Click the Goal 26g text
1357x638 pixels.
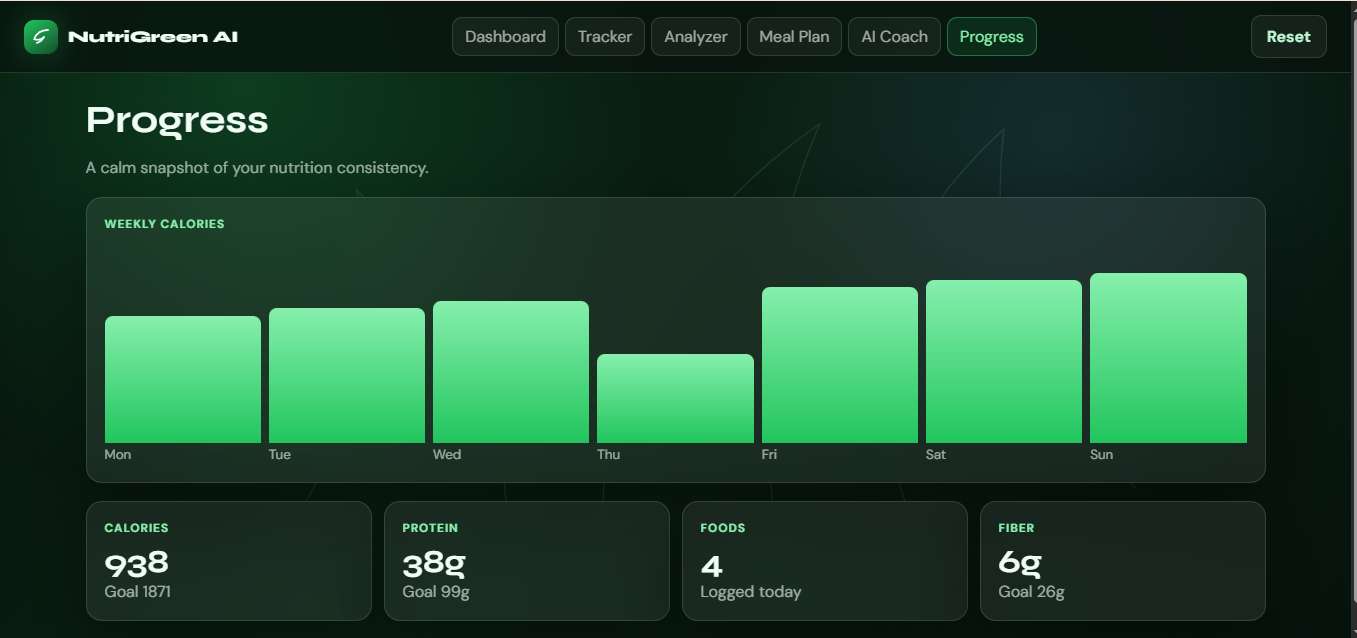click(1031, 592)
